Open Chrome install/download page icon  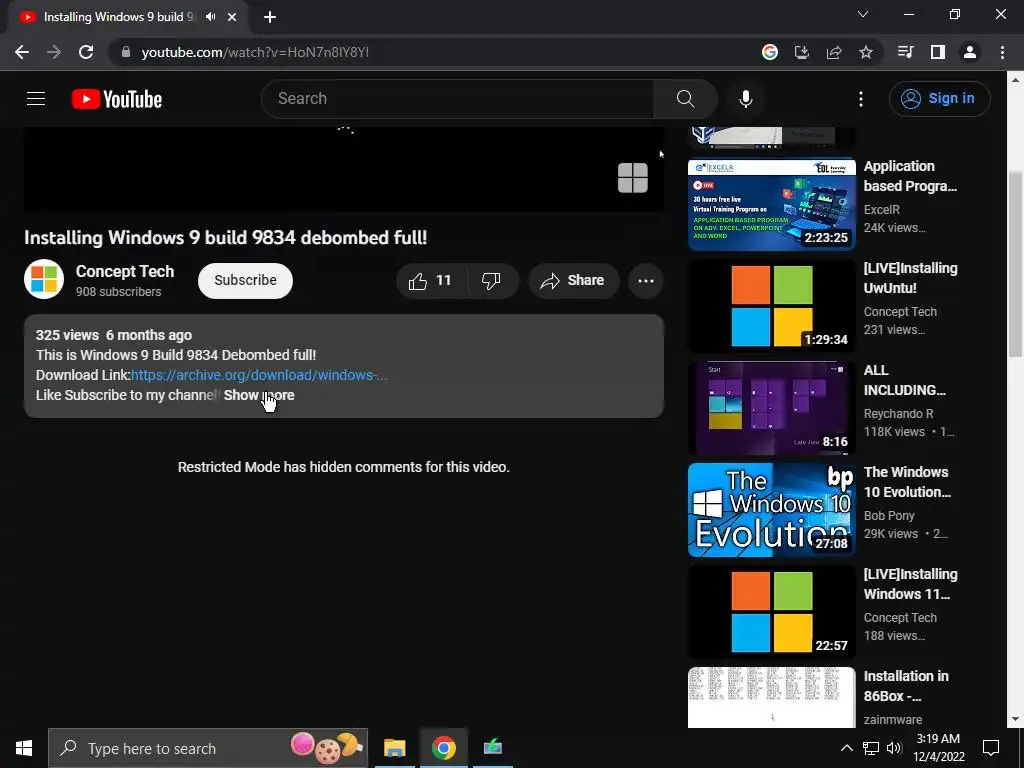[x=802, y=52]
